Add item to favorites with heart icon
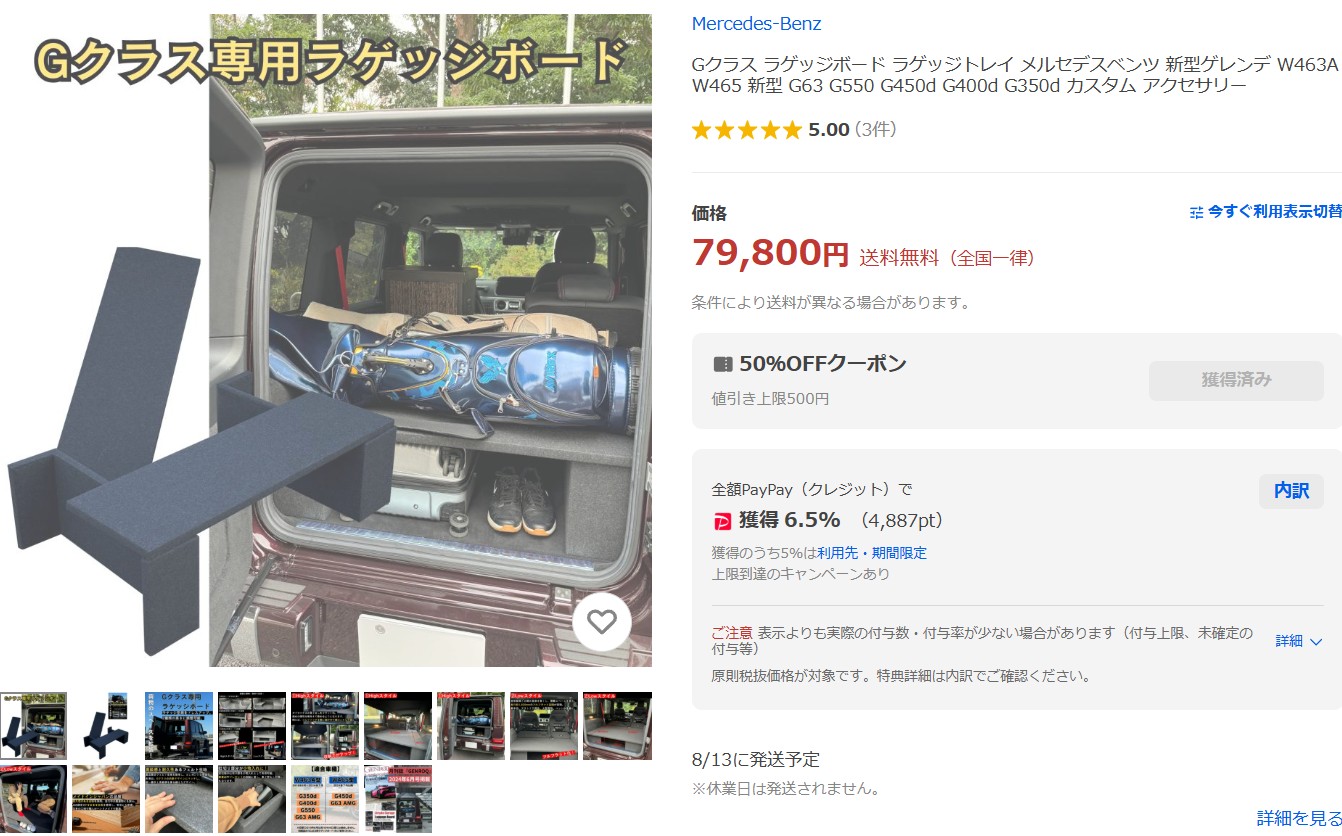This screenshot has height=836, width=1342. pos(602,623)
